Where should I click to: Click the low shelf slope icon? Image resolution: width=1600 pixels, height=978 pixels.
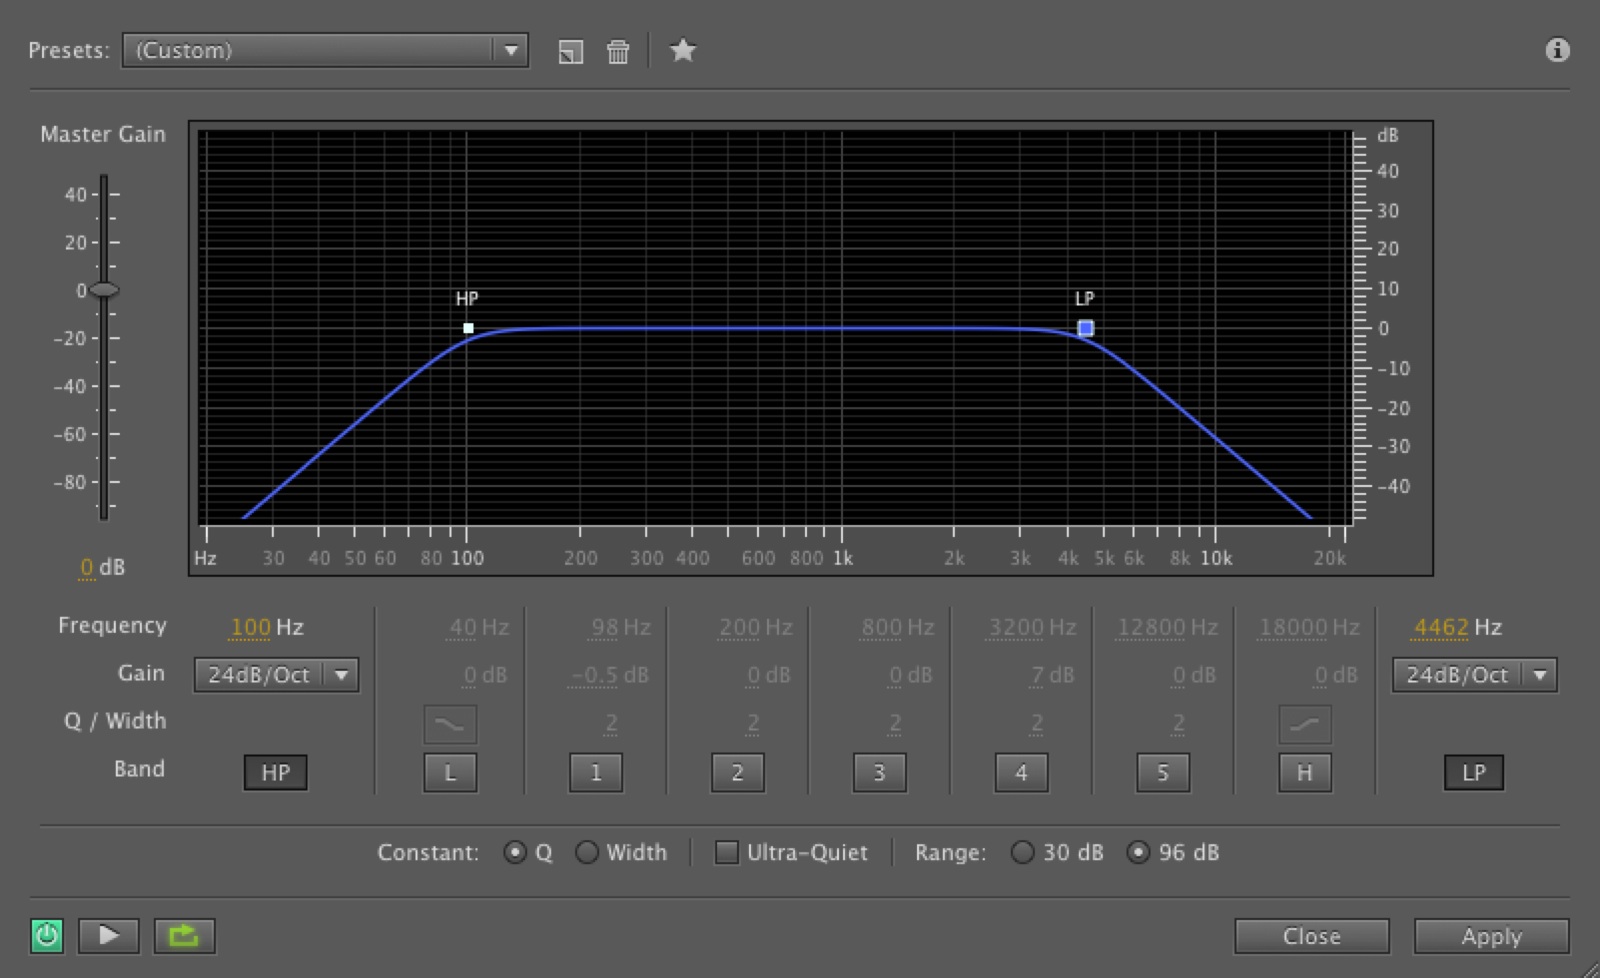tap(450, 724)
